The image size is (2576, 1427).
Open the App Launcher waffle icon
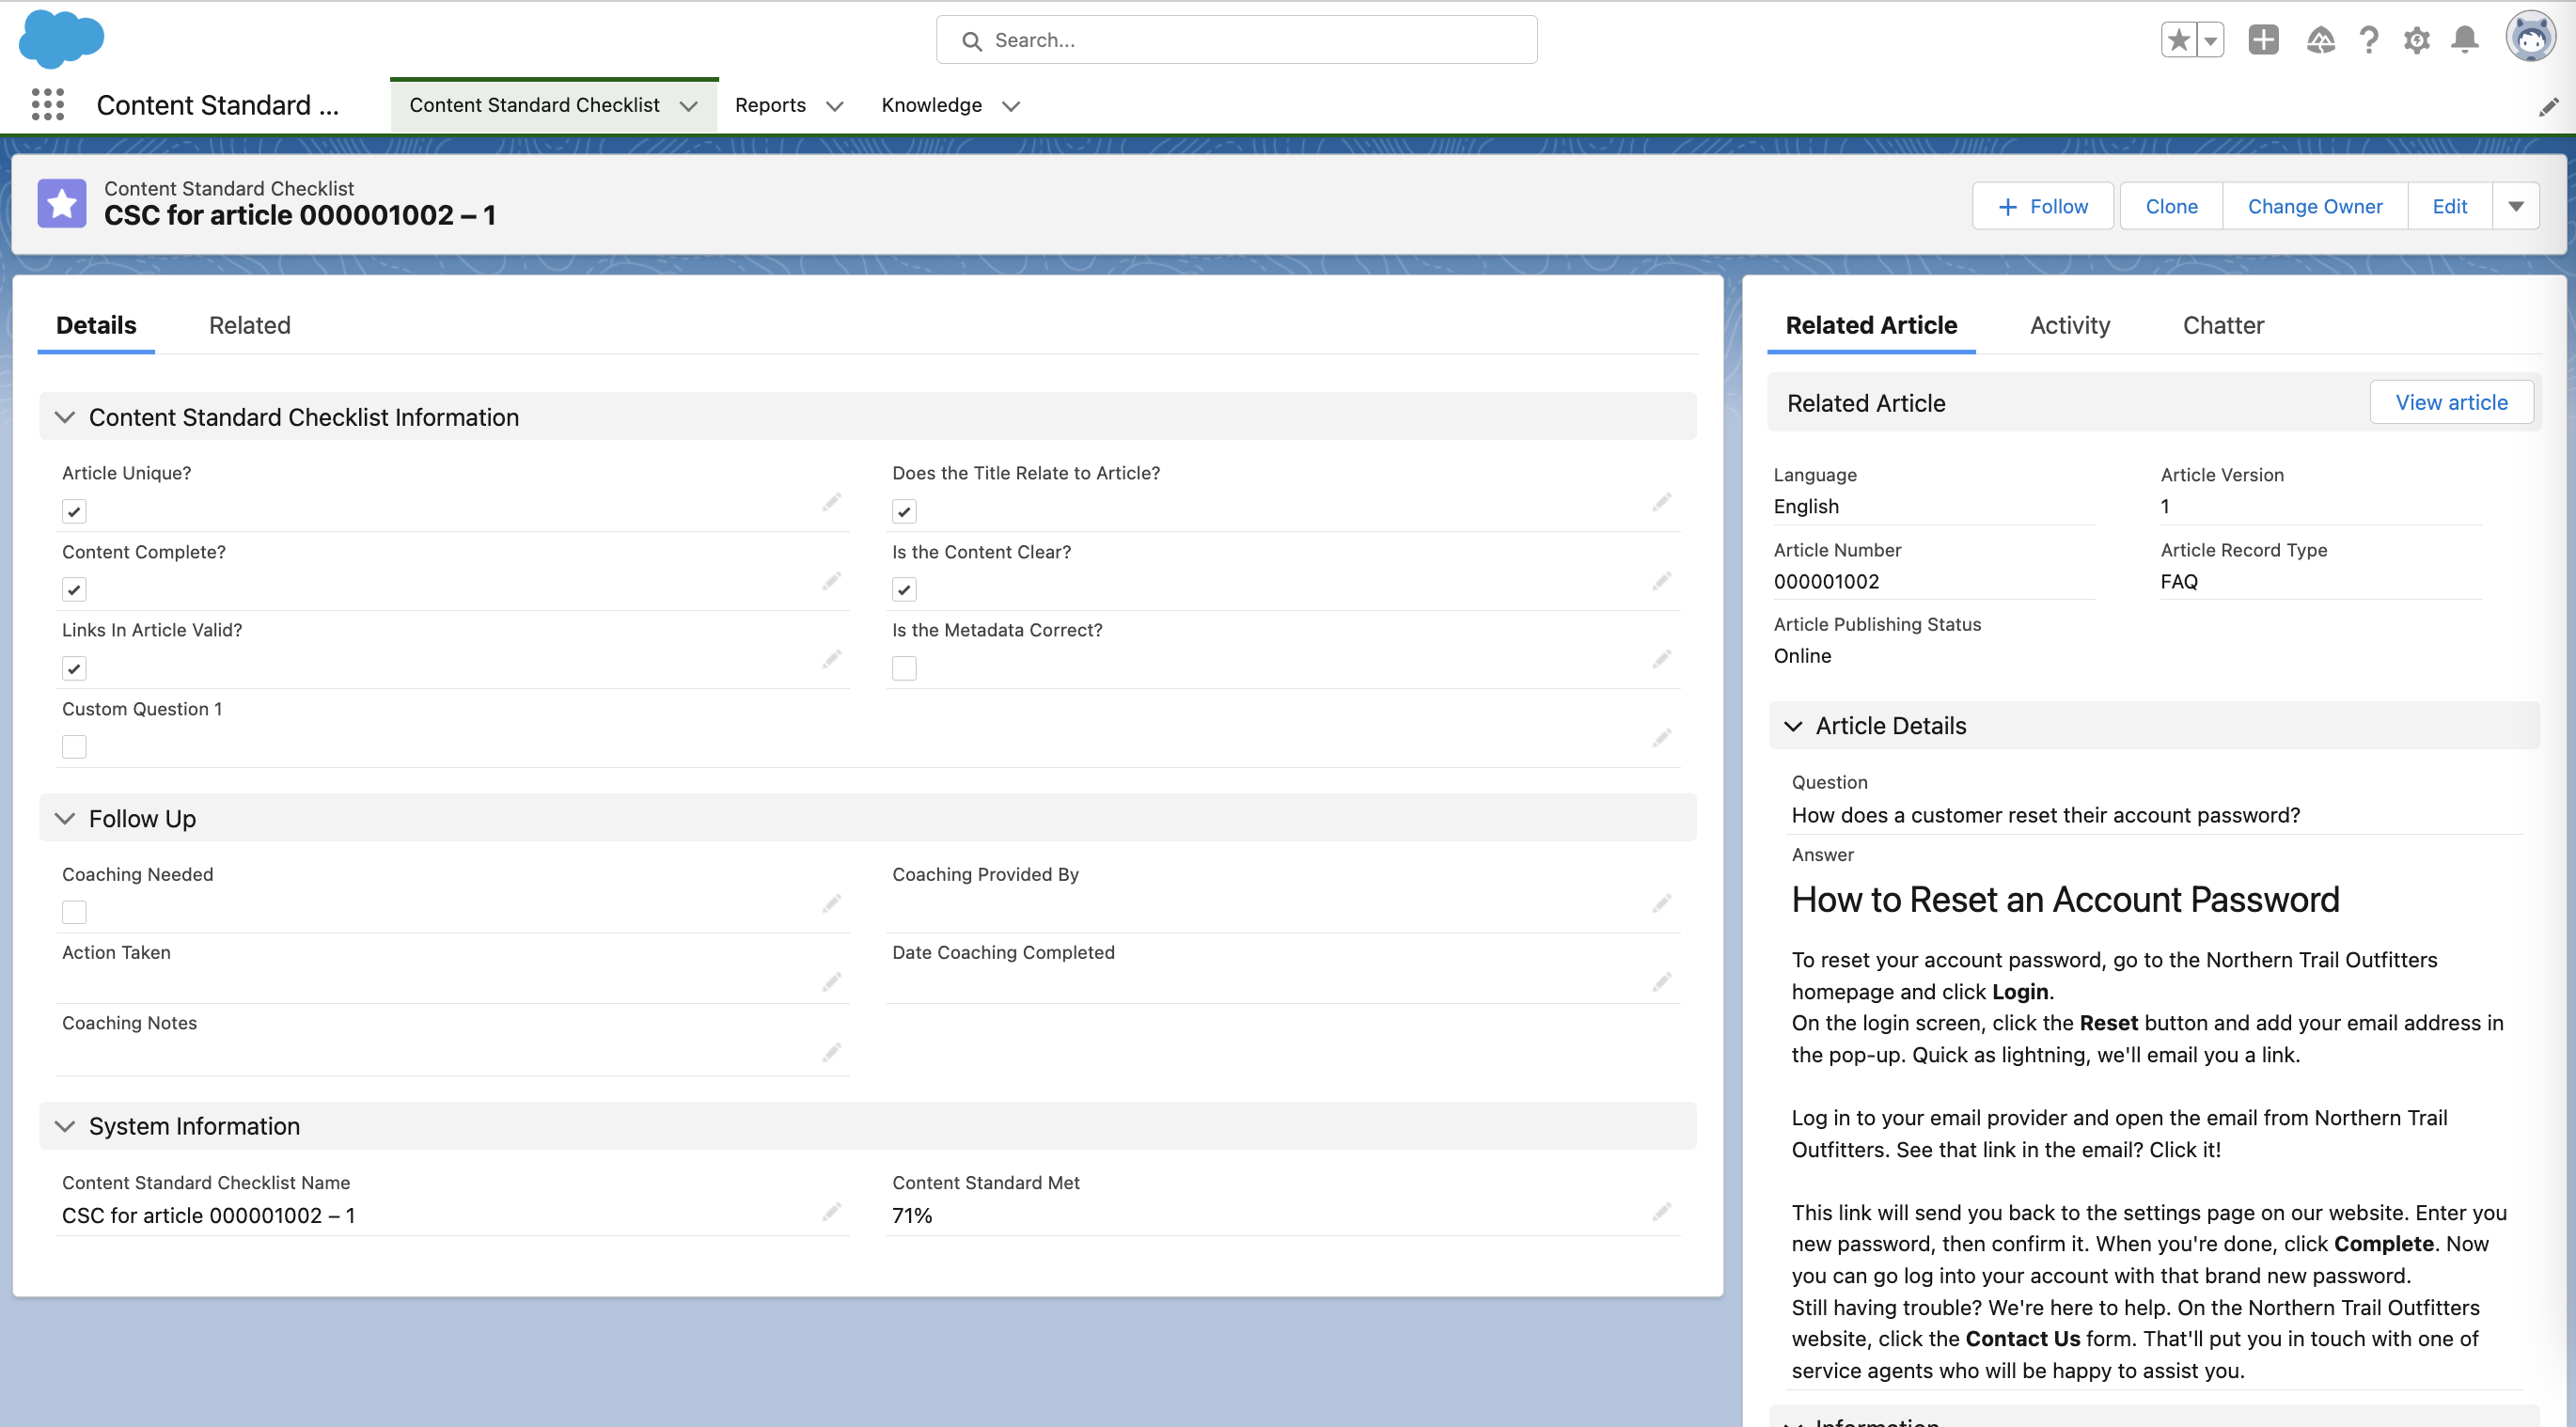coord(47,105)
